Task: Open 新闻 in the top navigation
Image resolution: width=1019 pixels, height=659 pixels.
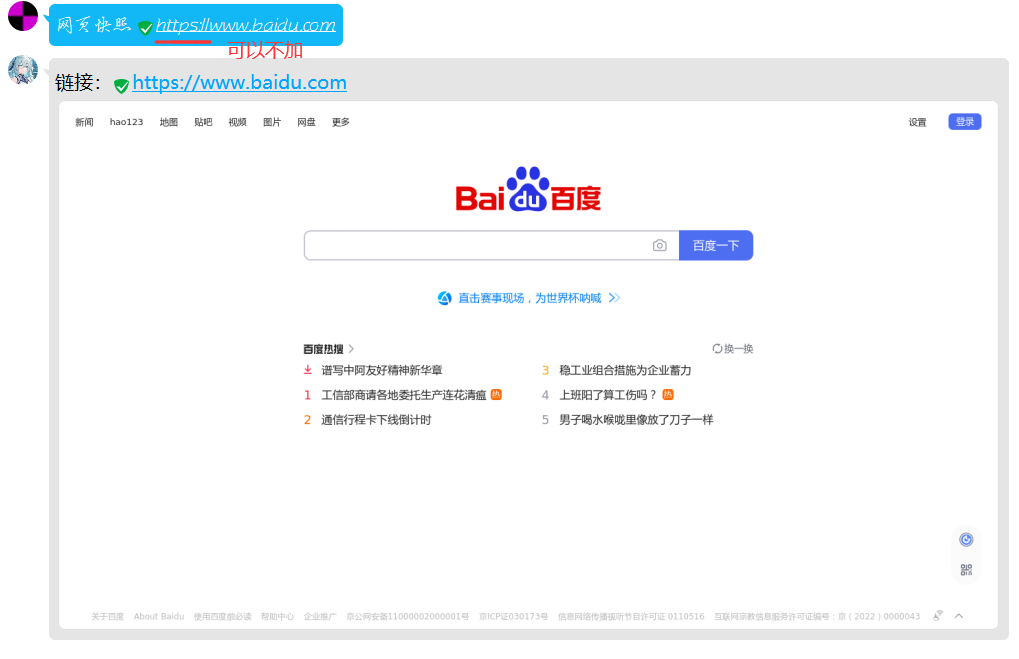Action: pyautogui.click(x=84, y=122)
